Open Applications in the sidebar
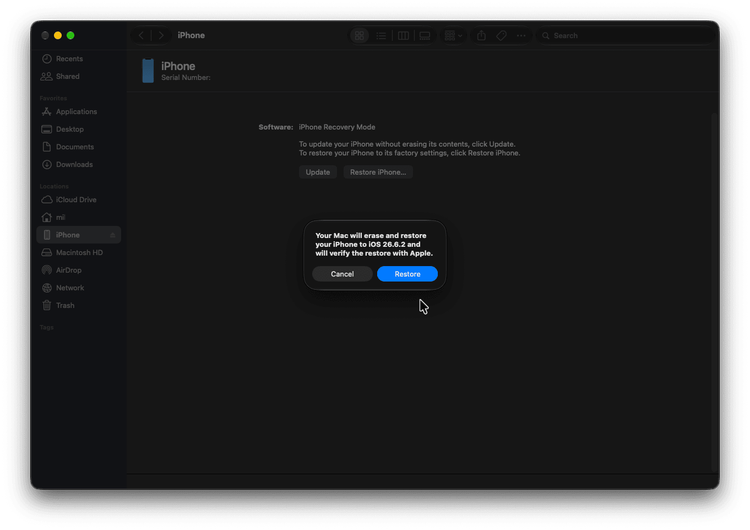 coord(78,111)
